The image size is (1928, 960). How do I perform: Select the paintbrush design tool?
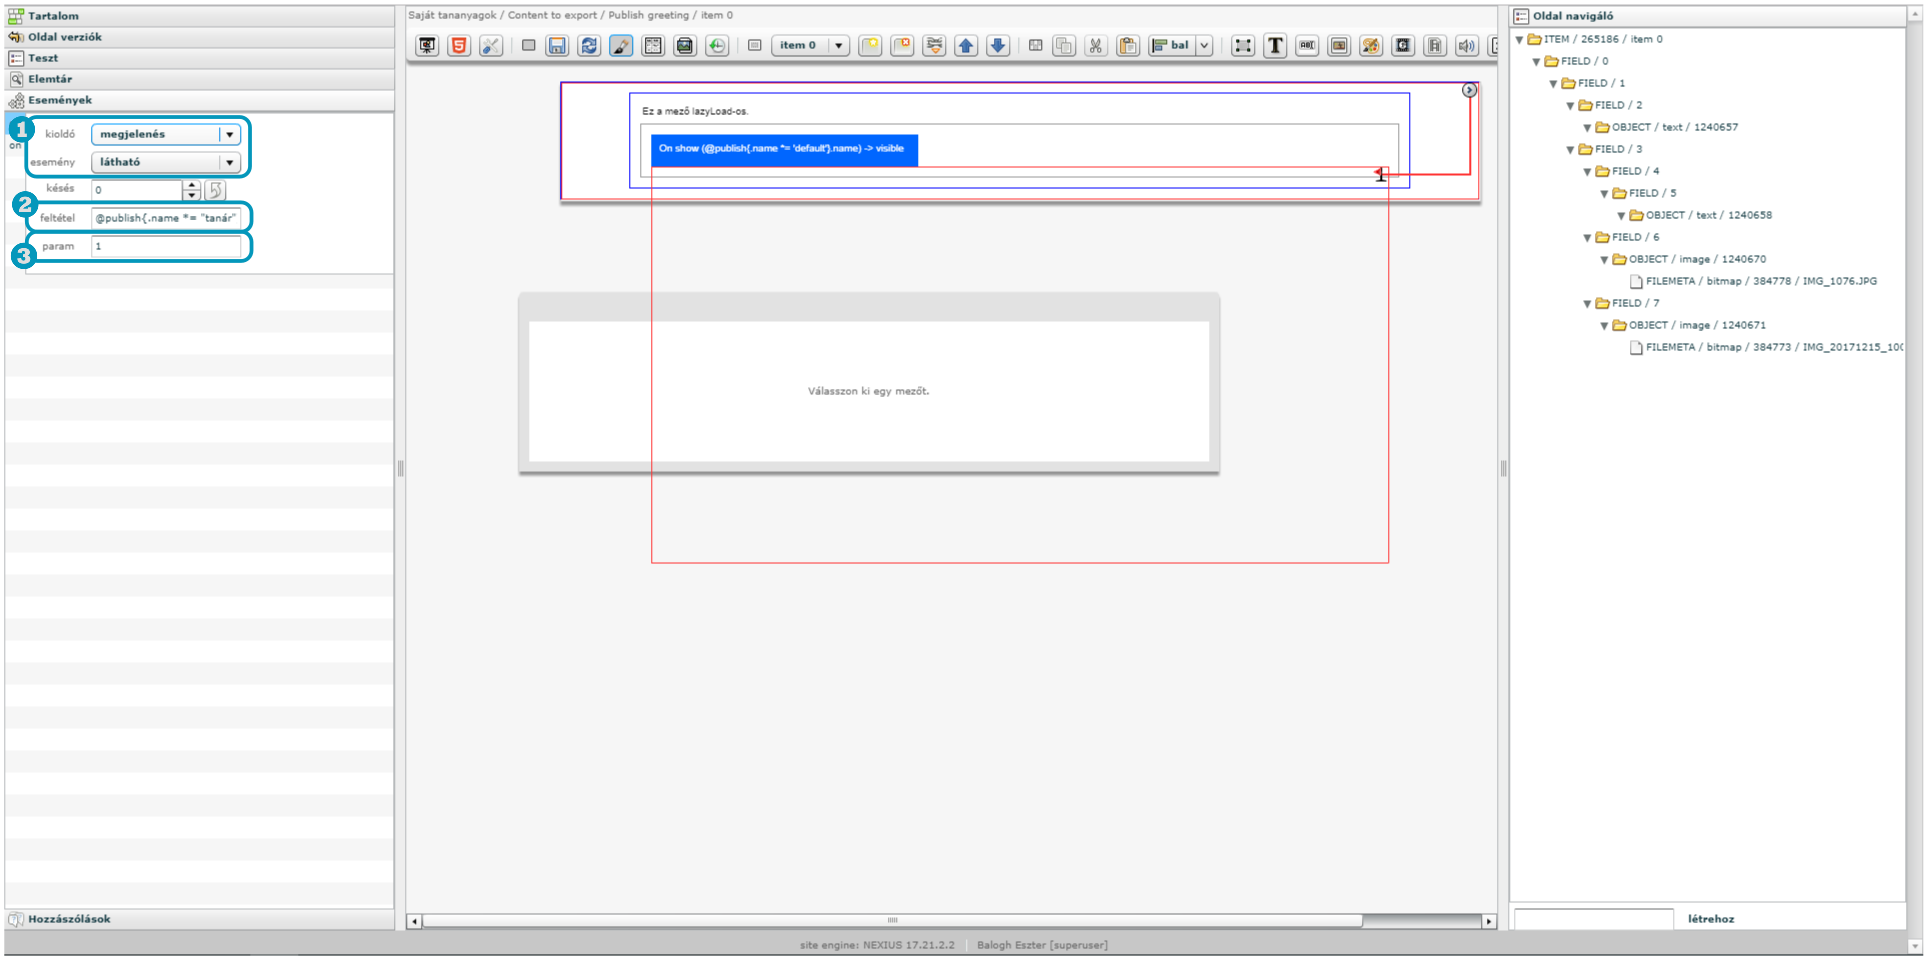[x=621, y=46]
